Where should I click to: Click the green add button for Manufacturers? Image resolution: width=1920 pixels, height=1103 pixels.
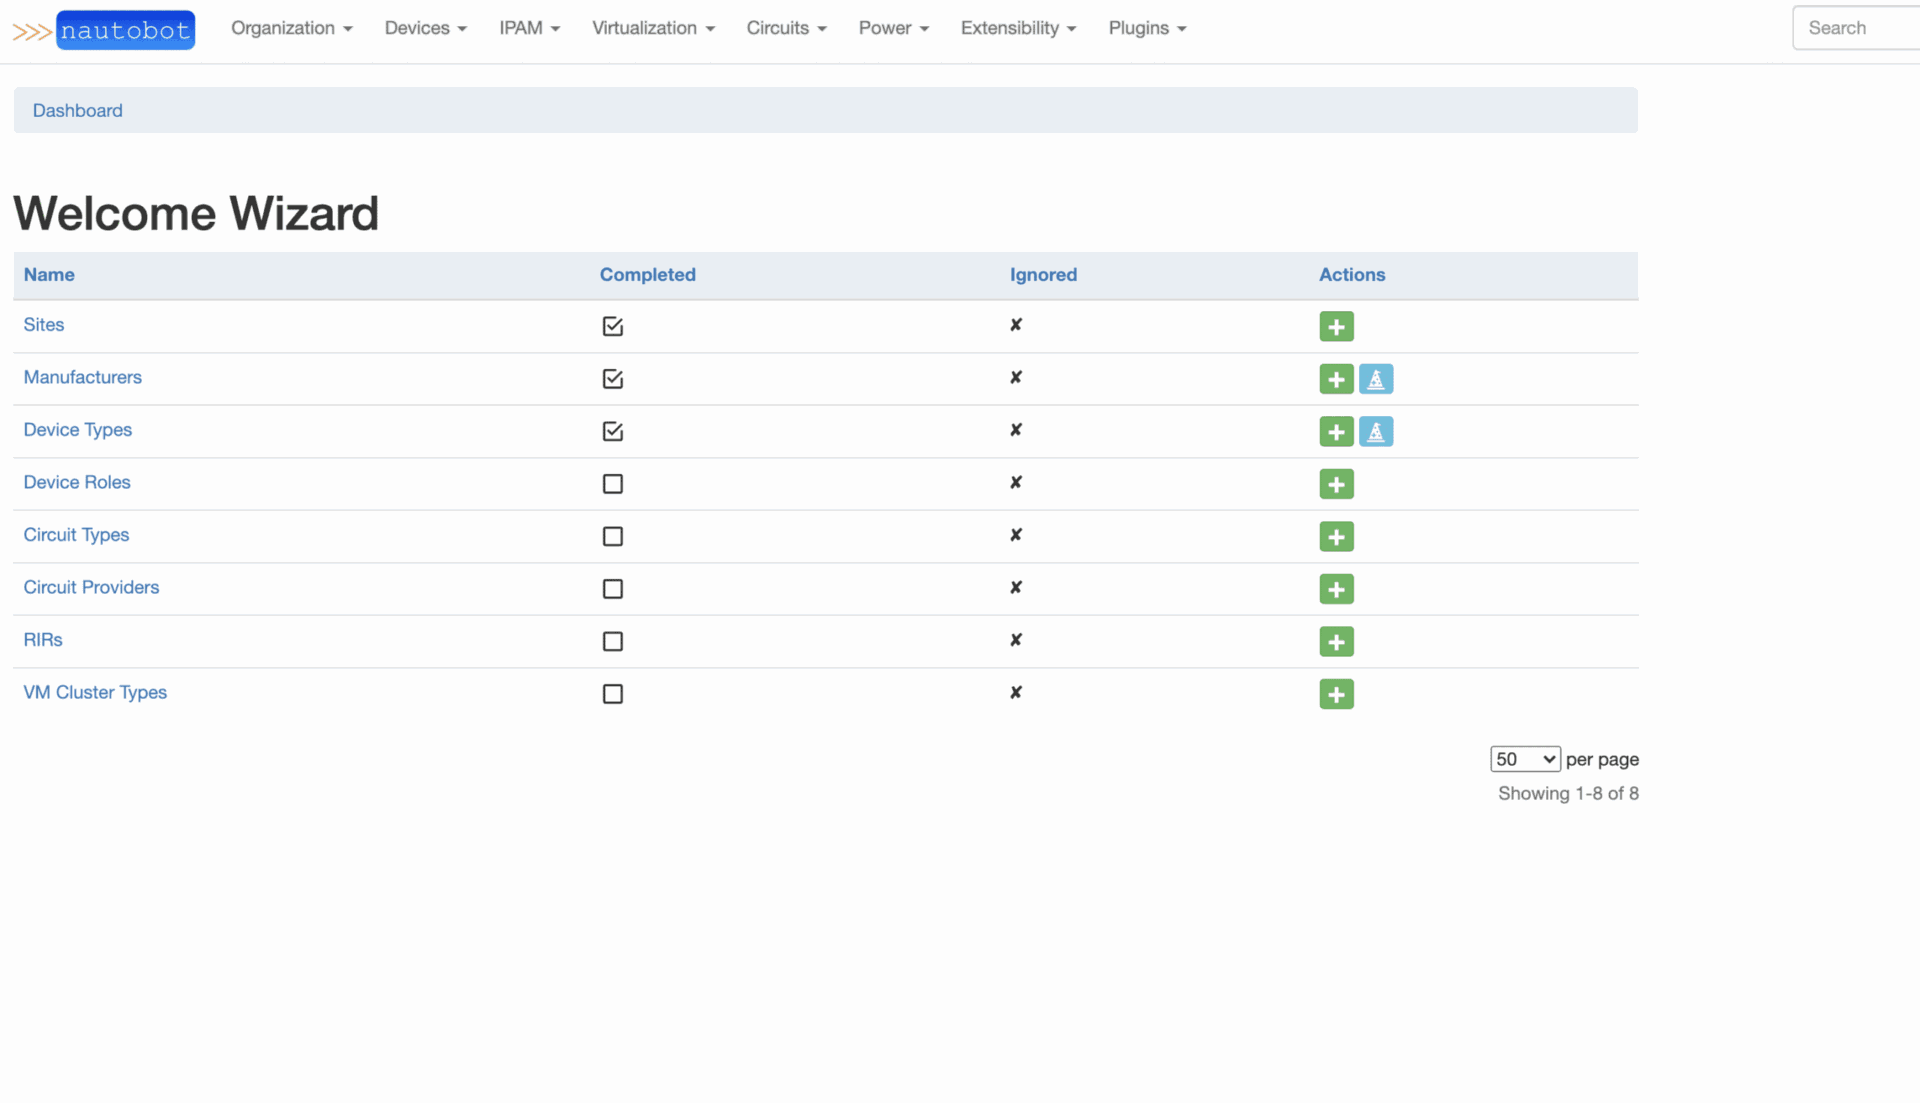(x=1336, y=379)
